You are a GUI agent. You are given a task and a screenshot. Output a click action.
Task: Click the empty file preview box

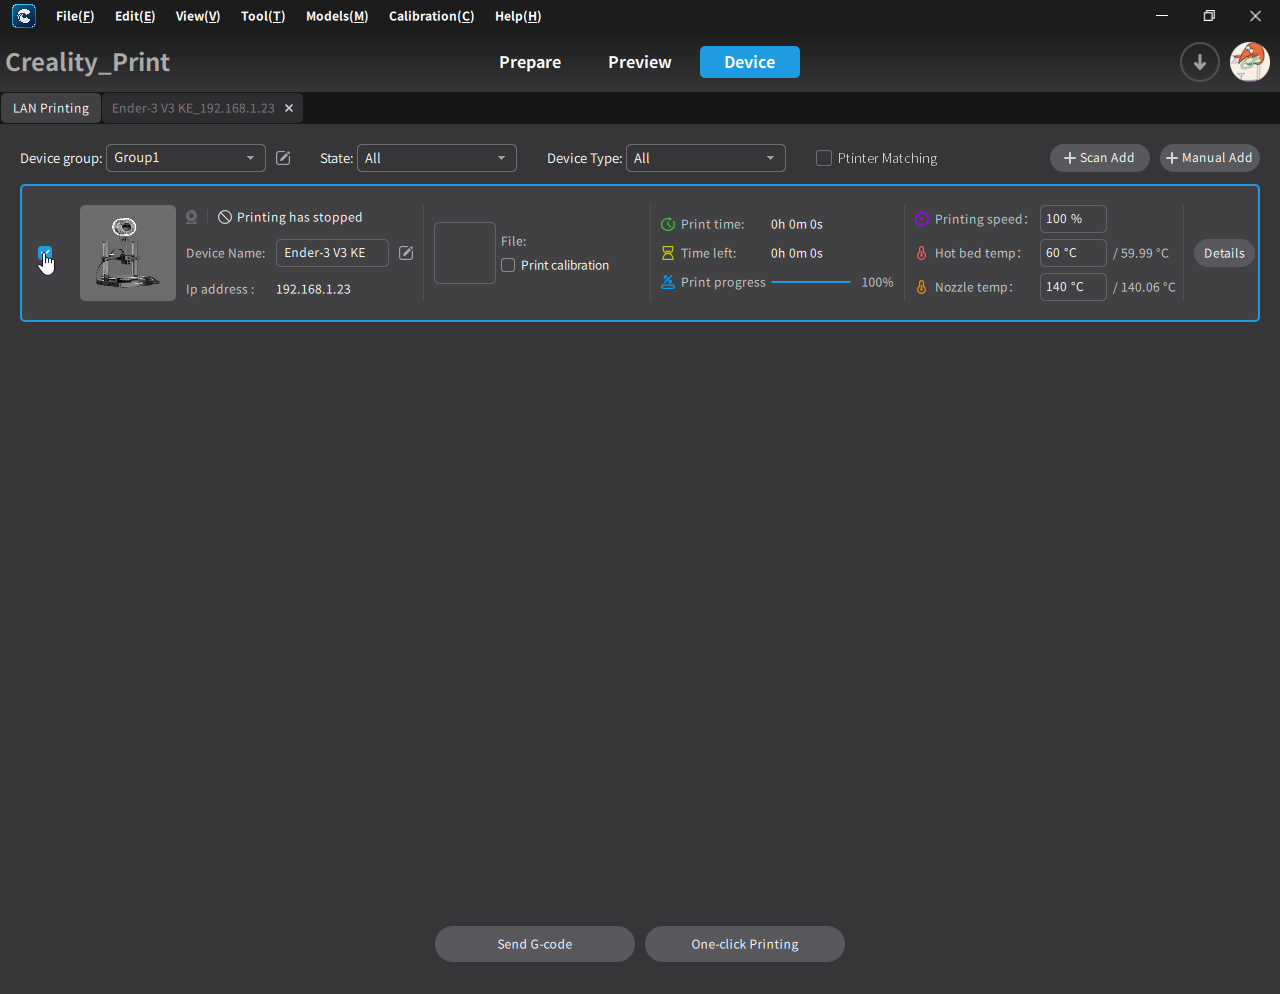(465, 253)
